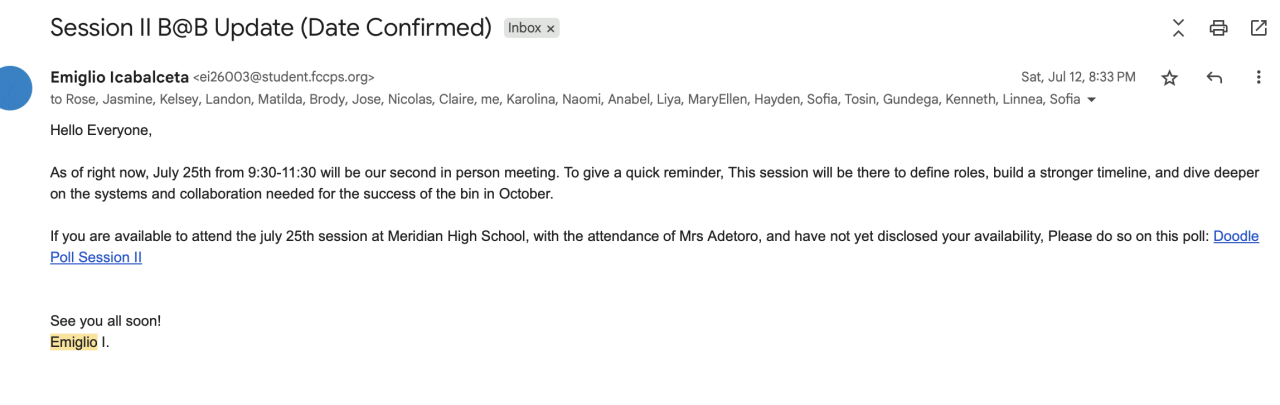Click the expand all messages icon

pos(1178,29)
